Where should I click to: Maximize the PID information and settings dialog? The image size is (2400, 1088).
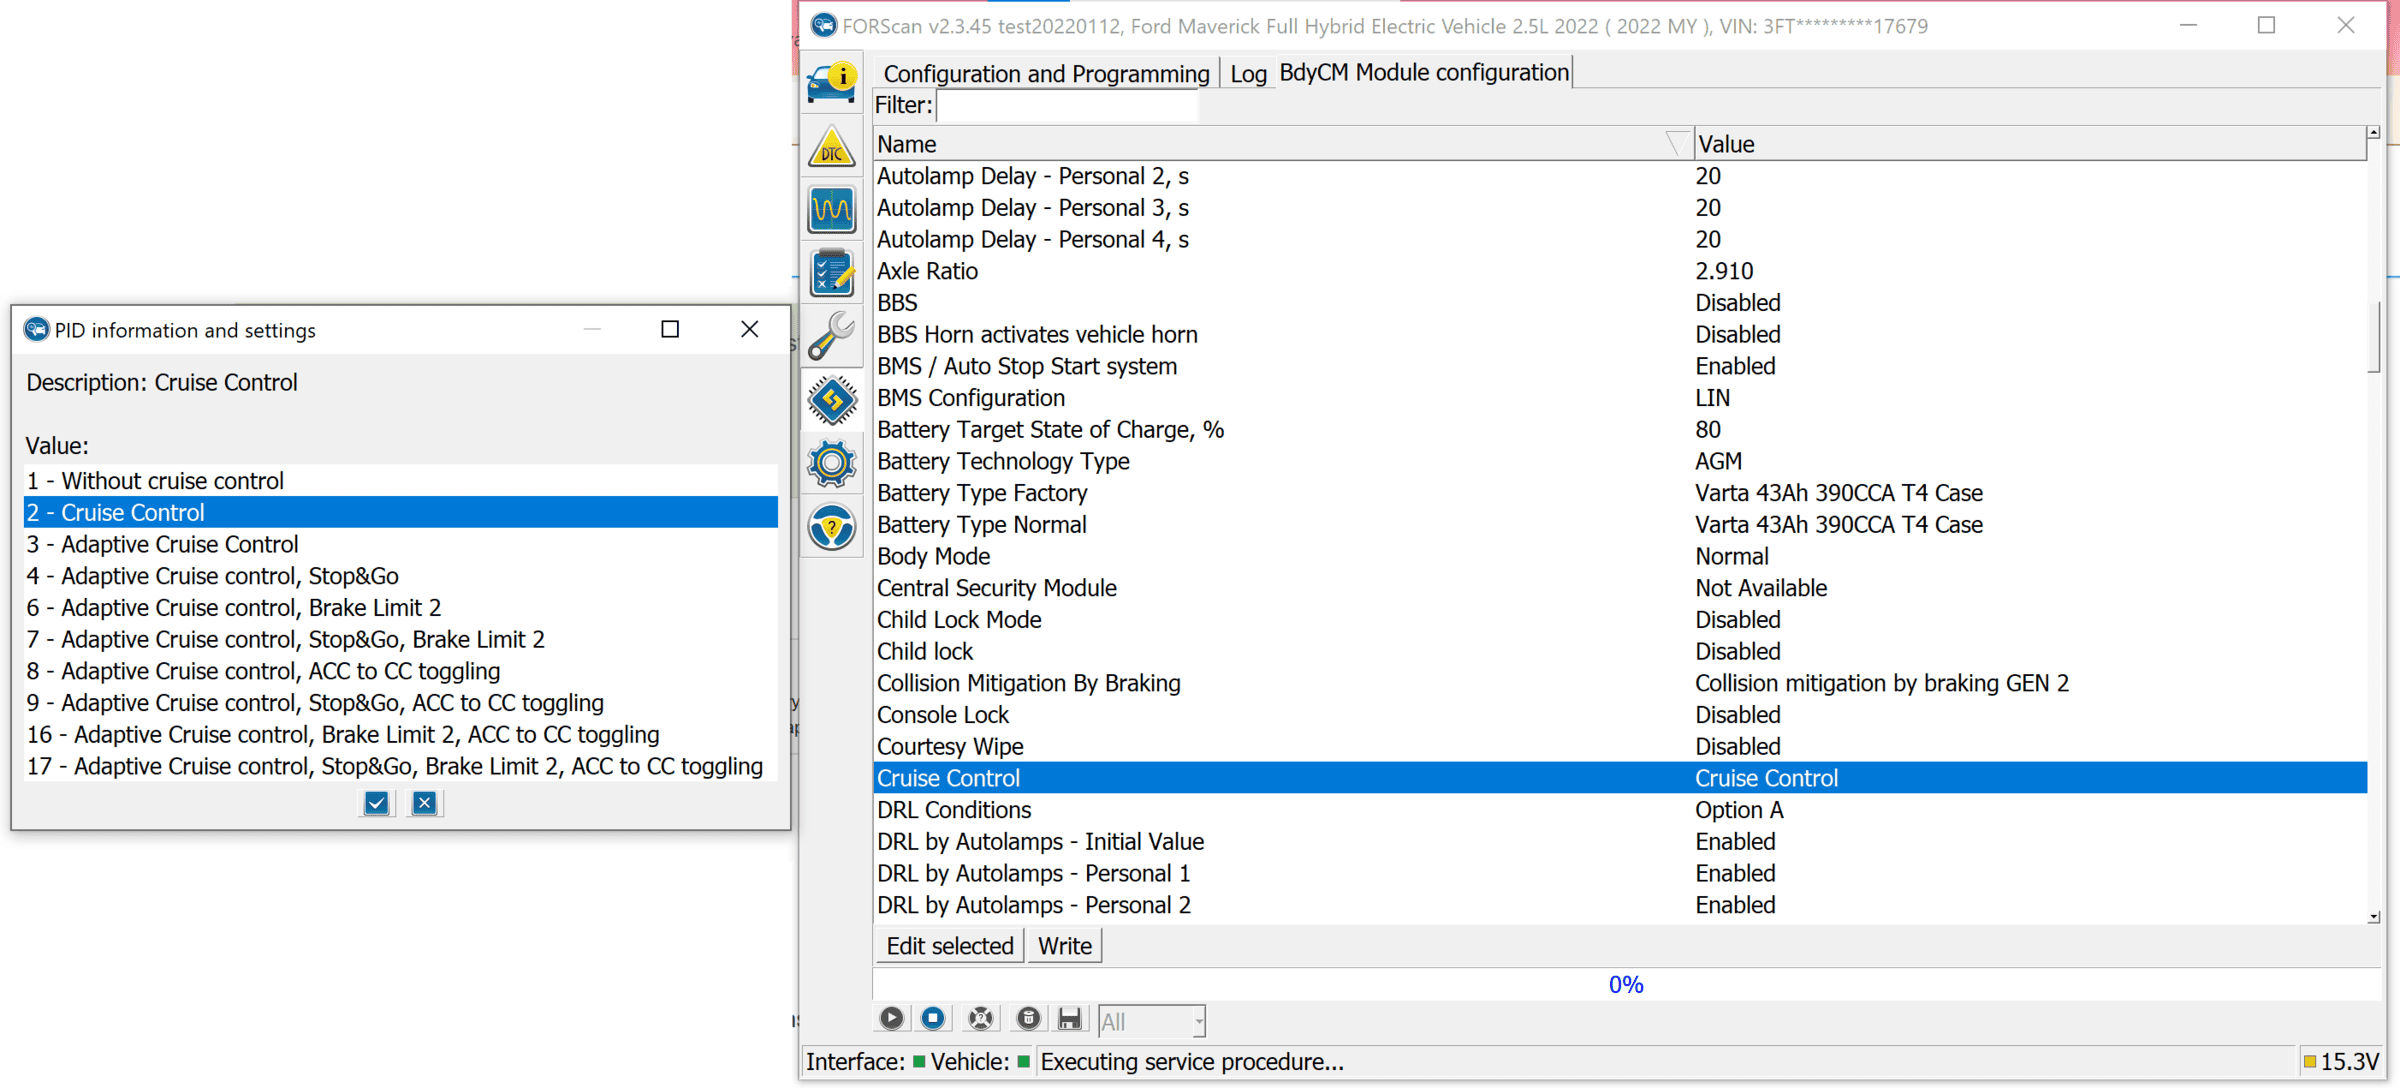(x=670, y=329)
